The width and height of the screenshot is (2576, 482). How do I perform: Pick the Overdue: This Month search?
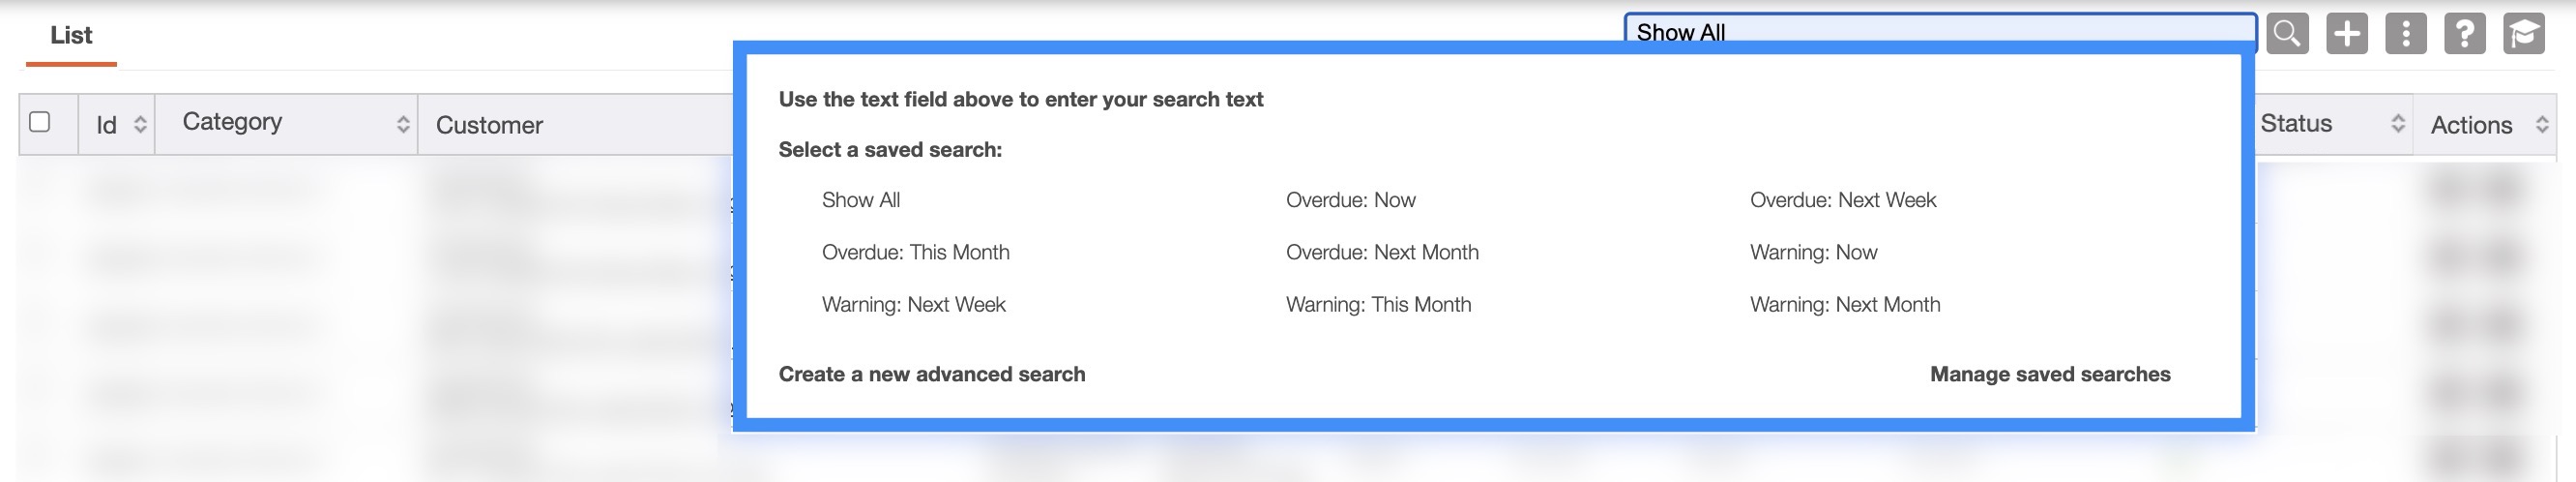click(915, 252)
